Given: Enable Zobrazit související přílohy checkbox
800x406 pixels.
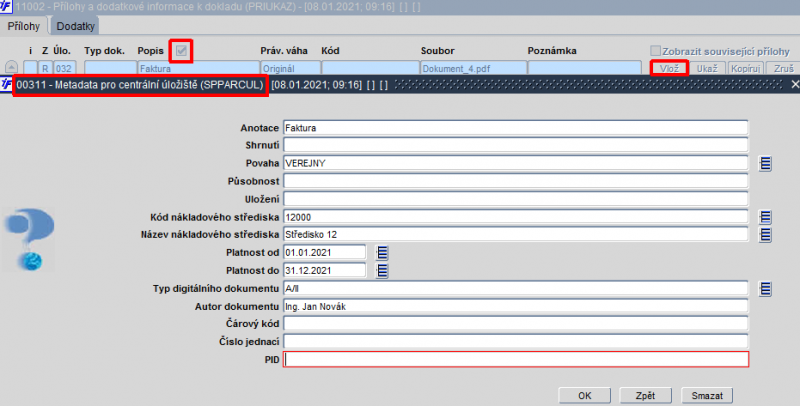Looking at the screenshot, I should tap(655, 50).
